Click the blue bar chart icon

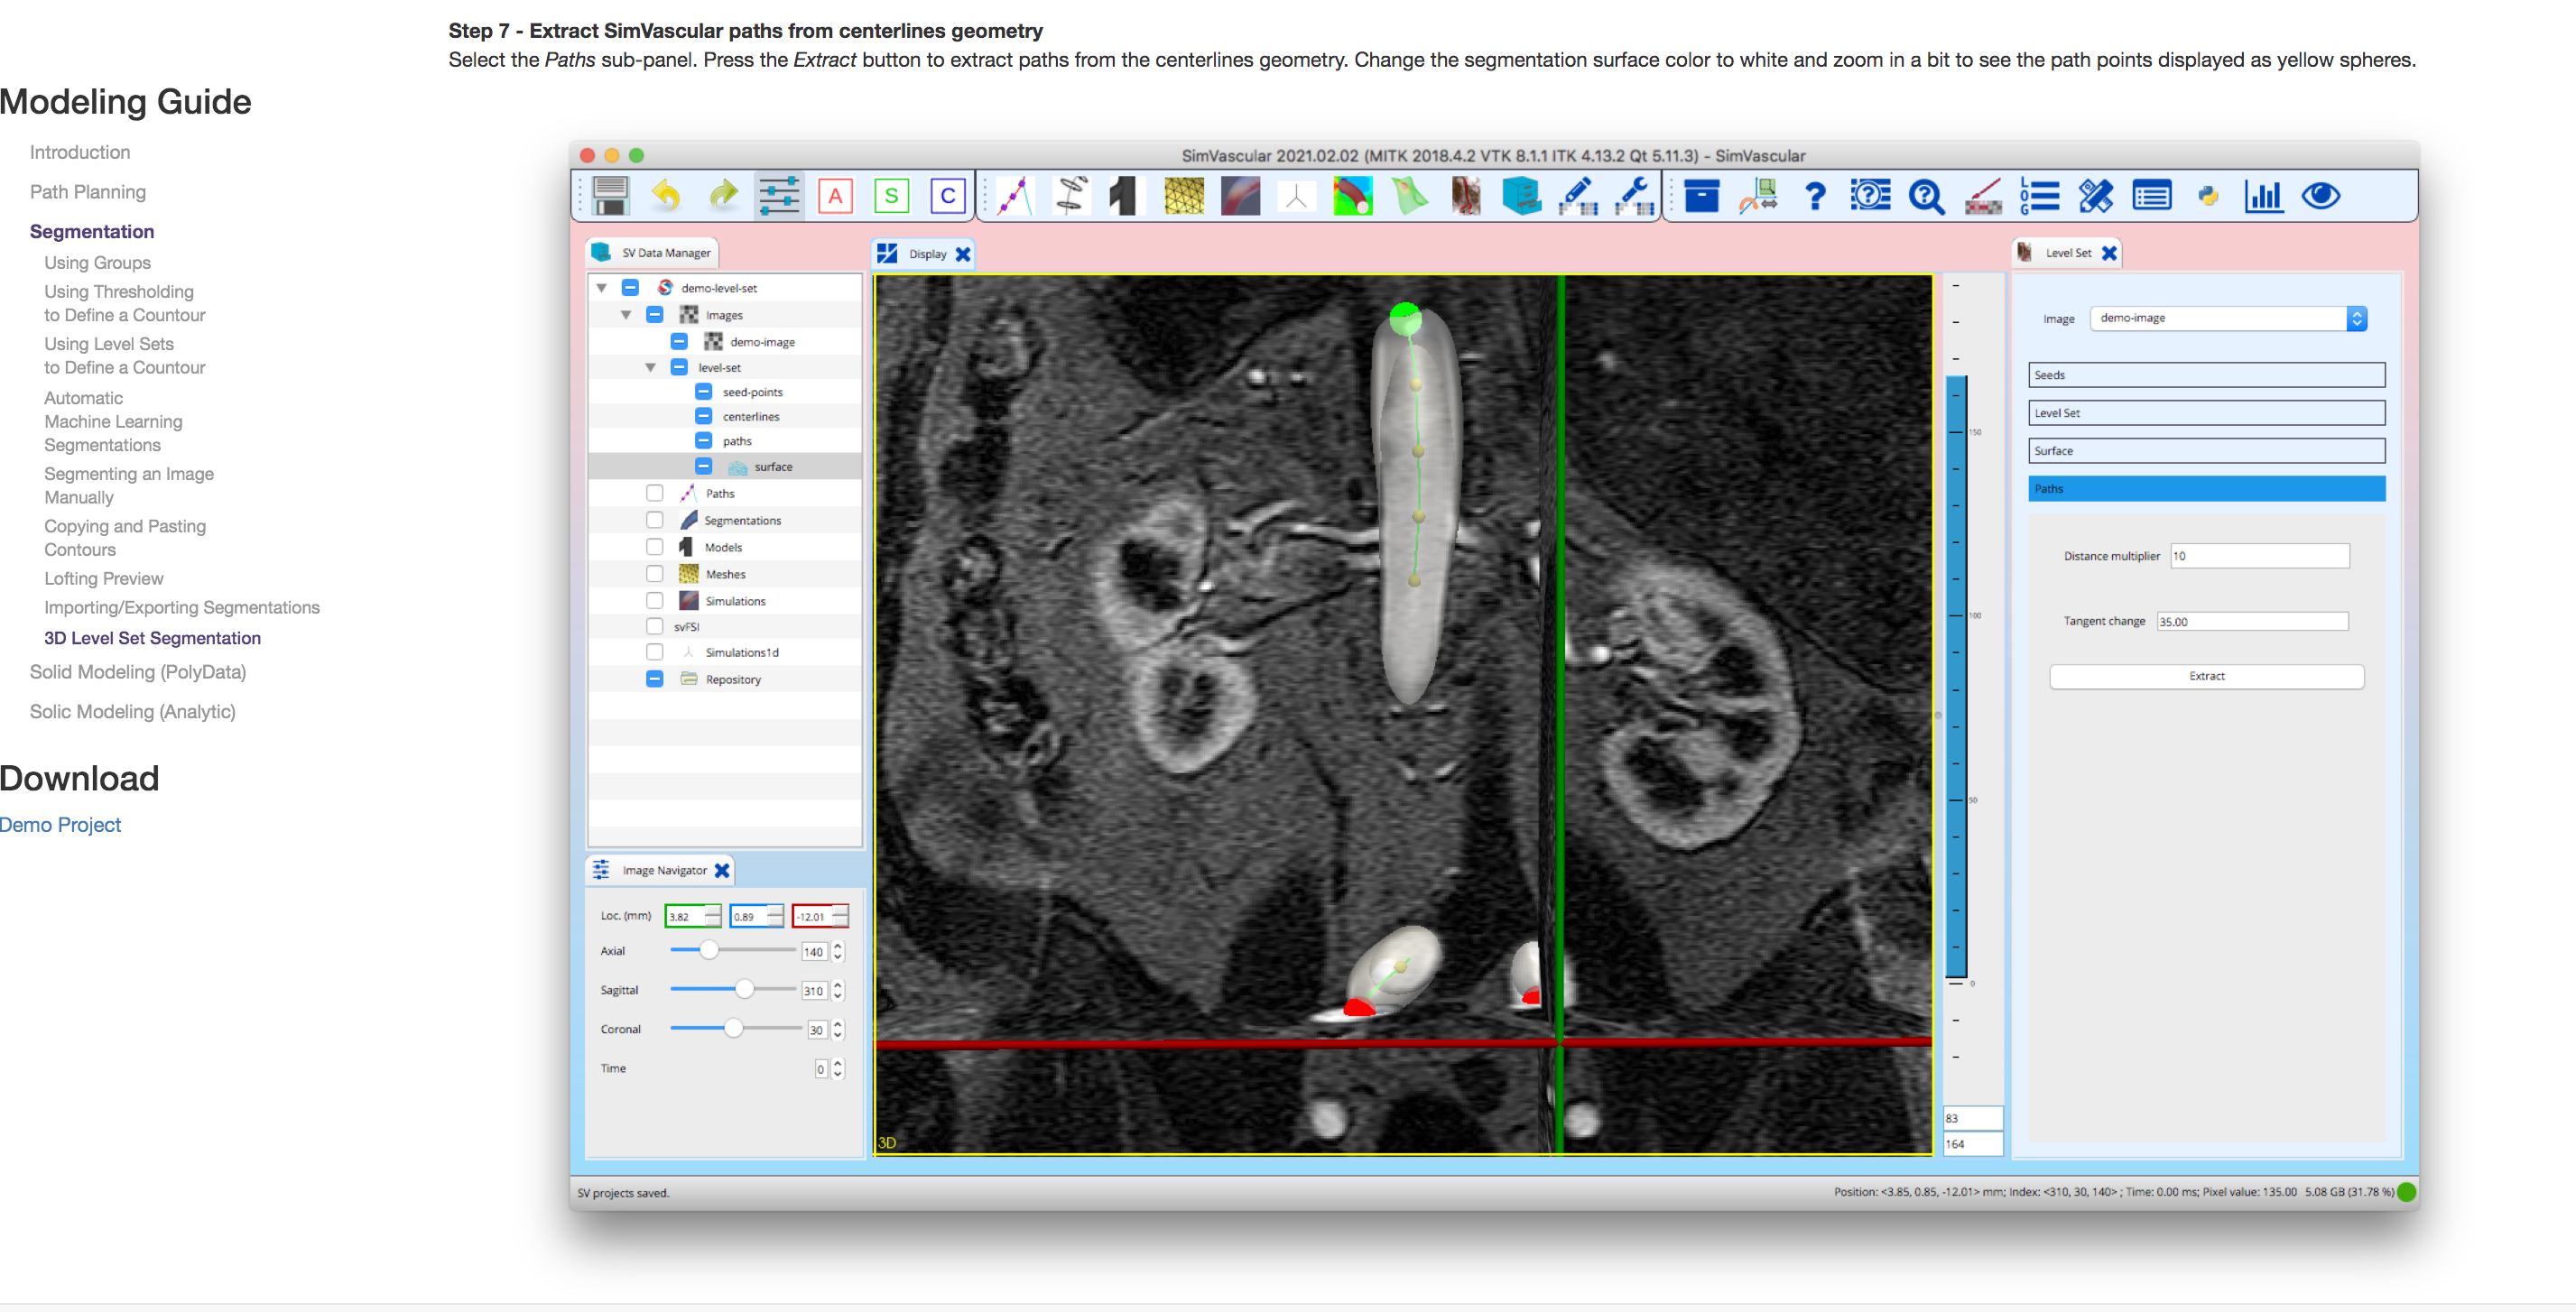2264,196
